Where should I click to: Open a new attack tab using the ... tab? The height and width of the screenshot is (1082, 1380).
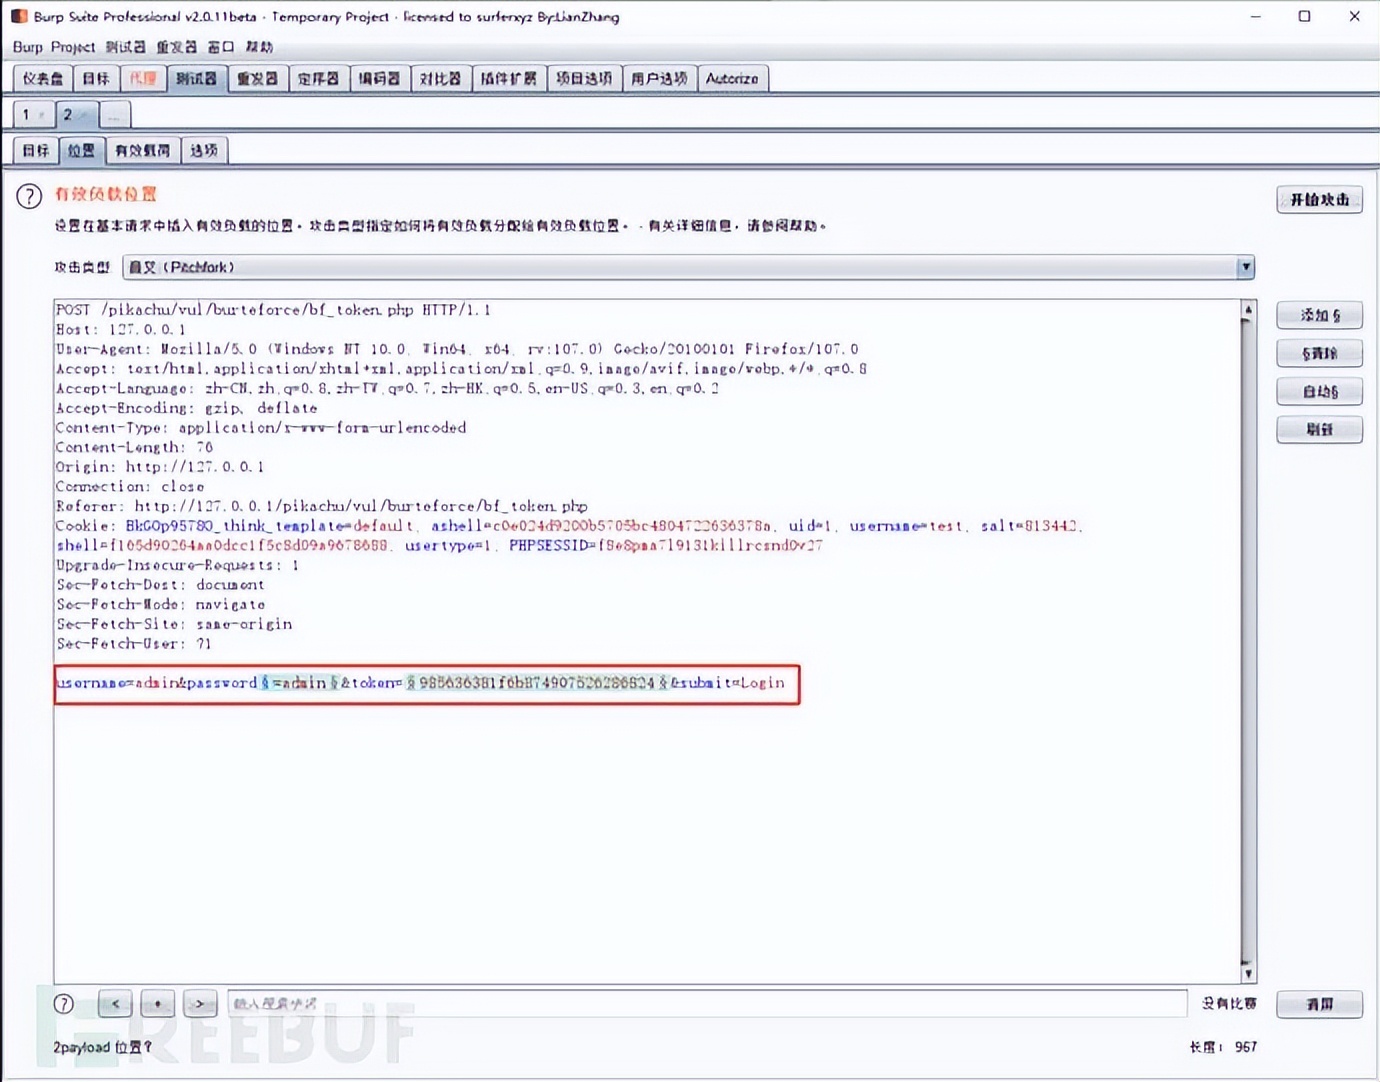(x=115, y=114)
